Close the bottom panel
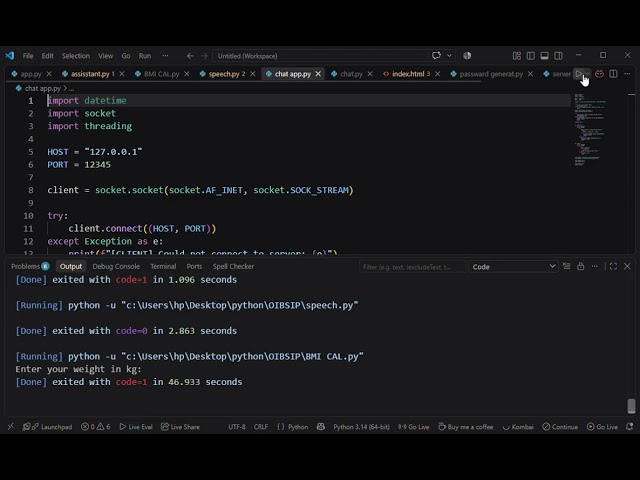This screenshot has height=480, width=640. pyautogui.click(x=627, y=266)
